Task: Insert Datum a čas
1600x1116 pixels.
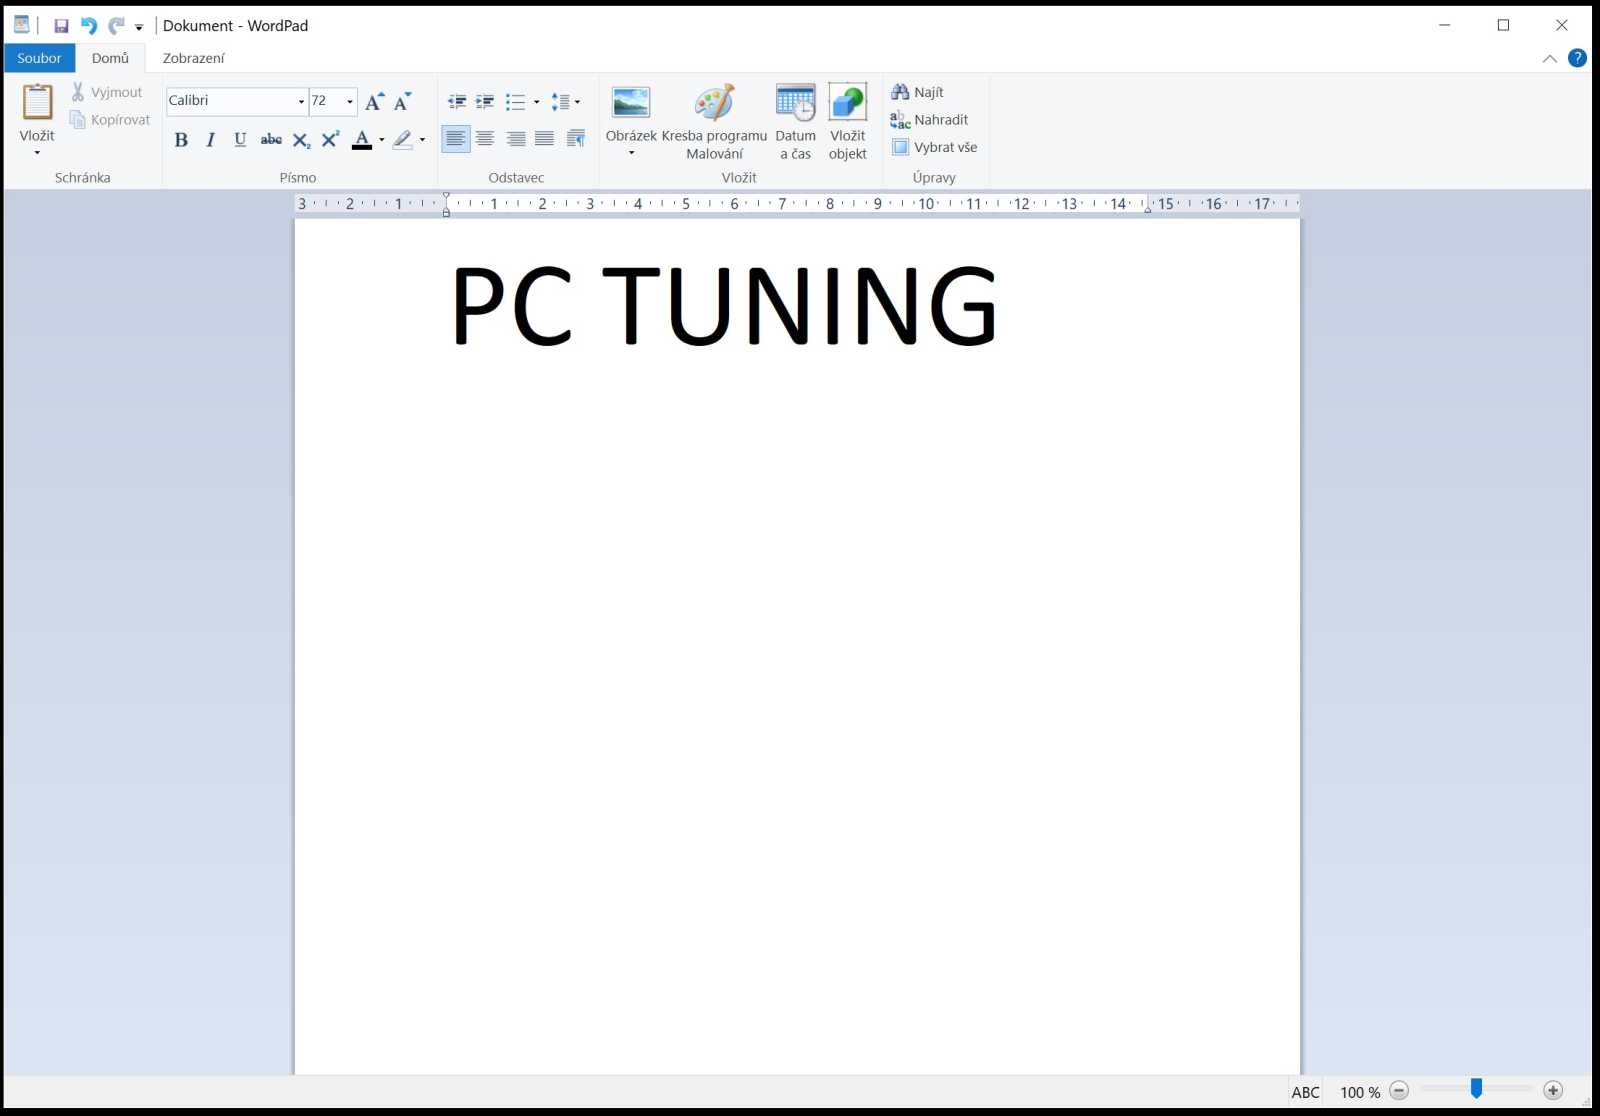Action: pyautogui.click(x=796, y=122)
